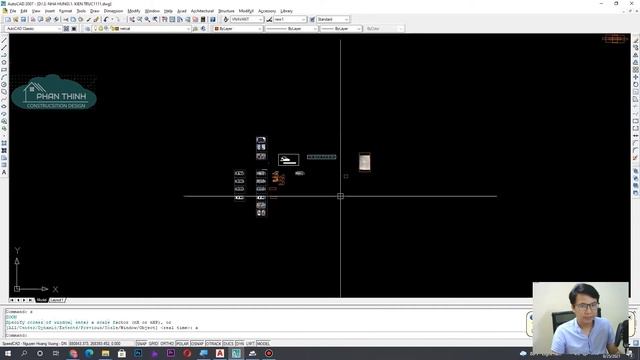The image size is (640, 360).
Task: Switch to the Layout1 tab
Action: (57, 300)
